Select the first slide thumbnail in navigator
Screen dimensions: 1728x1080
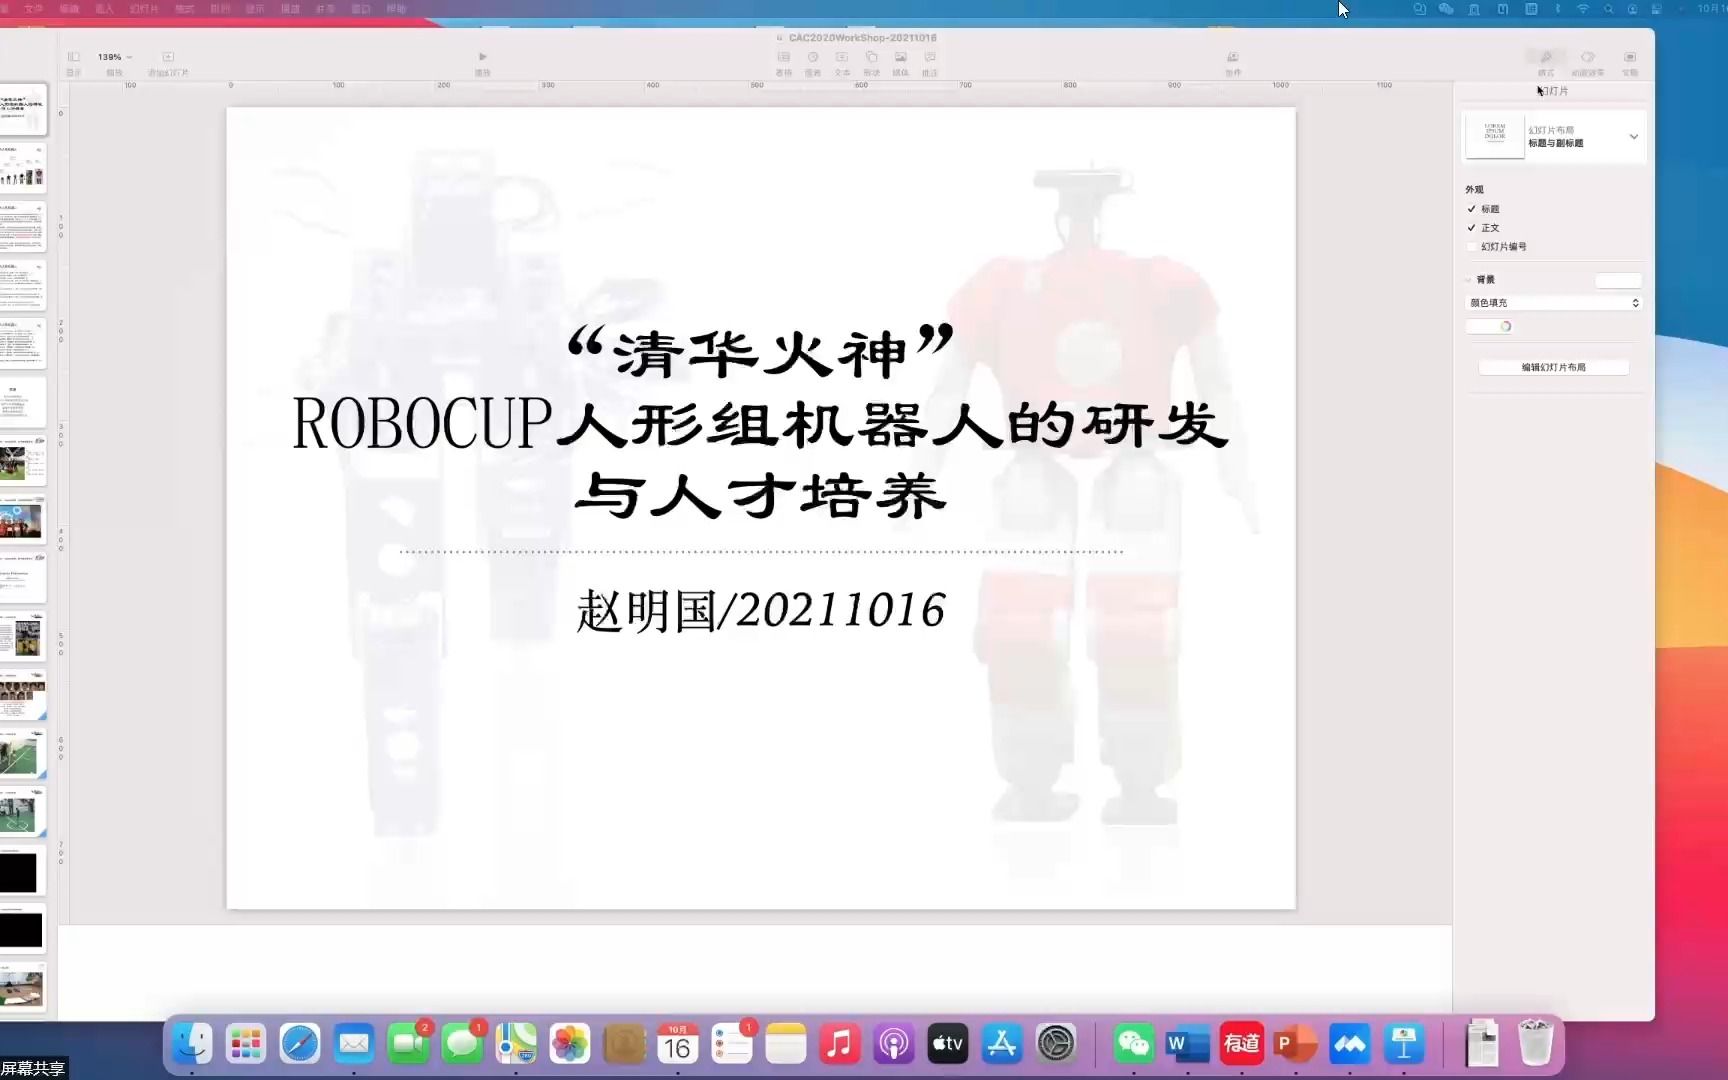[x=22, y=110]
